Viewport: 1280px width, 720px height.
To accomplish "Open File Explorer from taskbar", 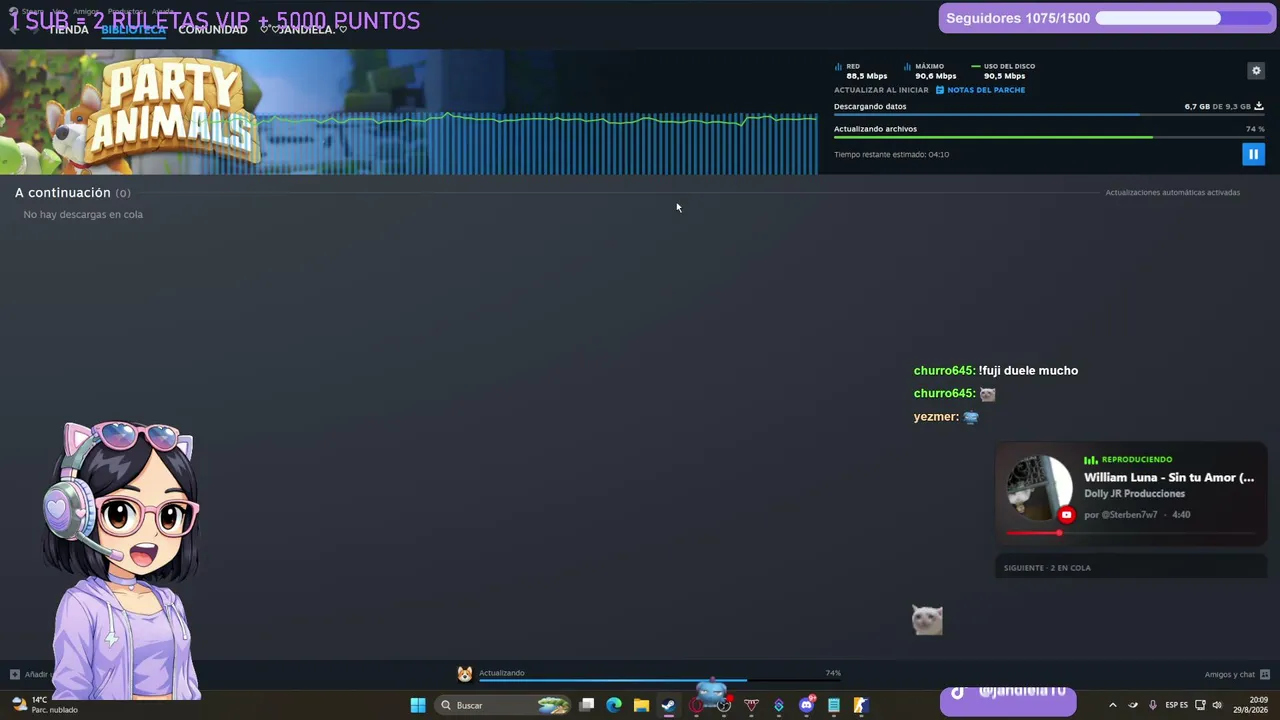I will tap(641, 705).
